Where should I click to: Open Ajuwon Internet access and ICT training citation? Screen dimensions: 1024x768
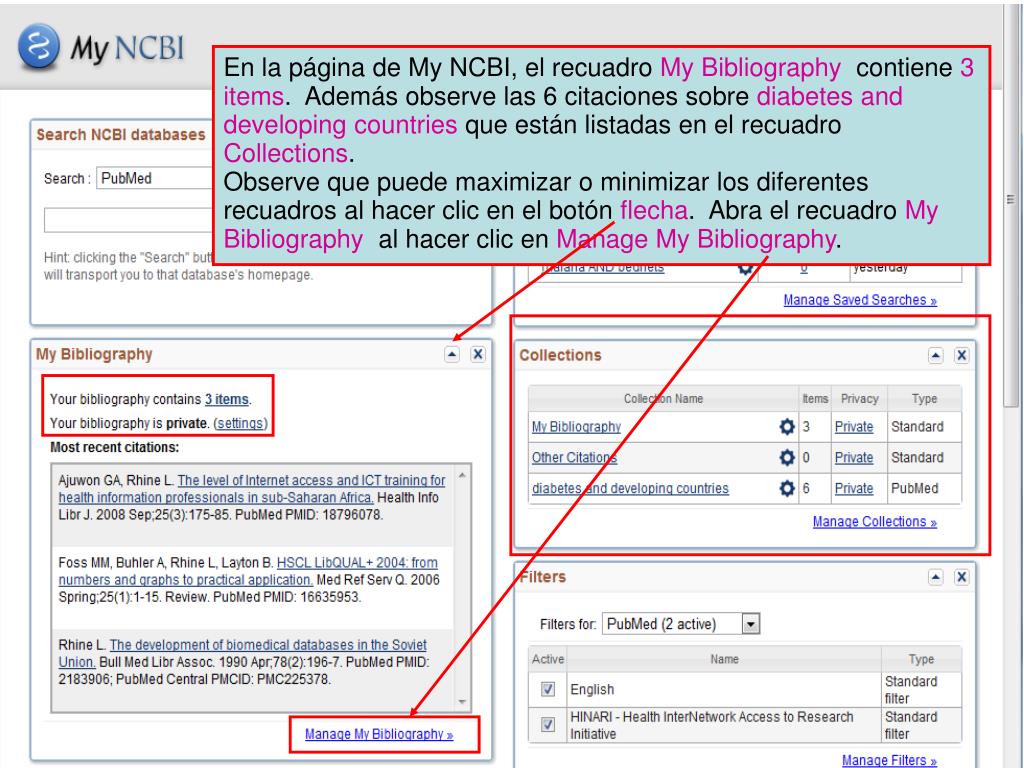[x=252, y=488]
